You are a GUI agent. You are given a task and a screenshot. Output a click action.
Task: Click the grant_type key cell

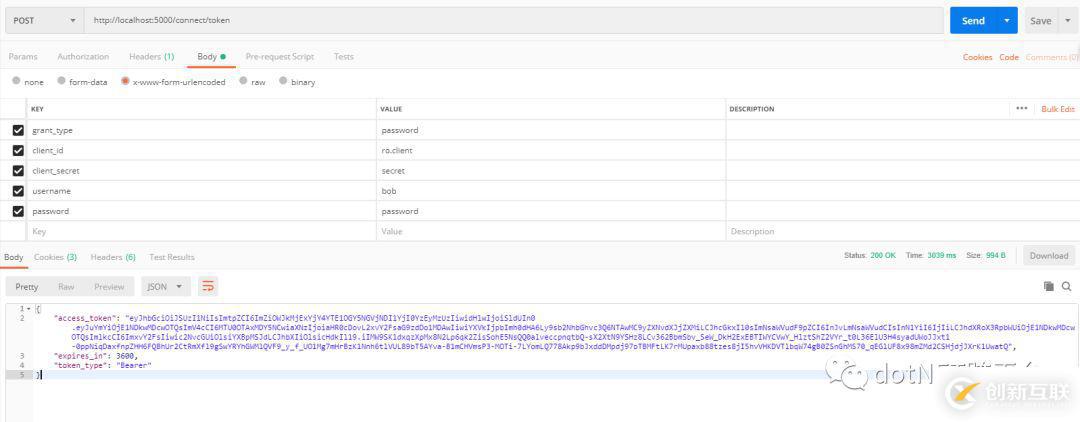(x=202, y=130)
